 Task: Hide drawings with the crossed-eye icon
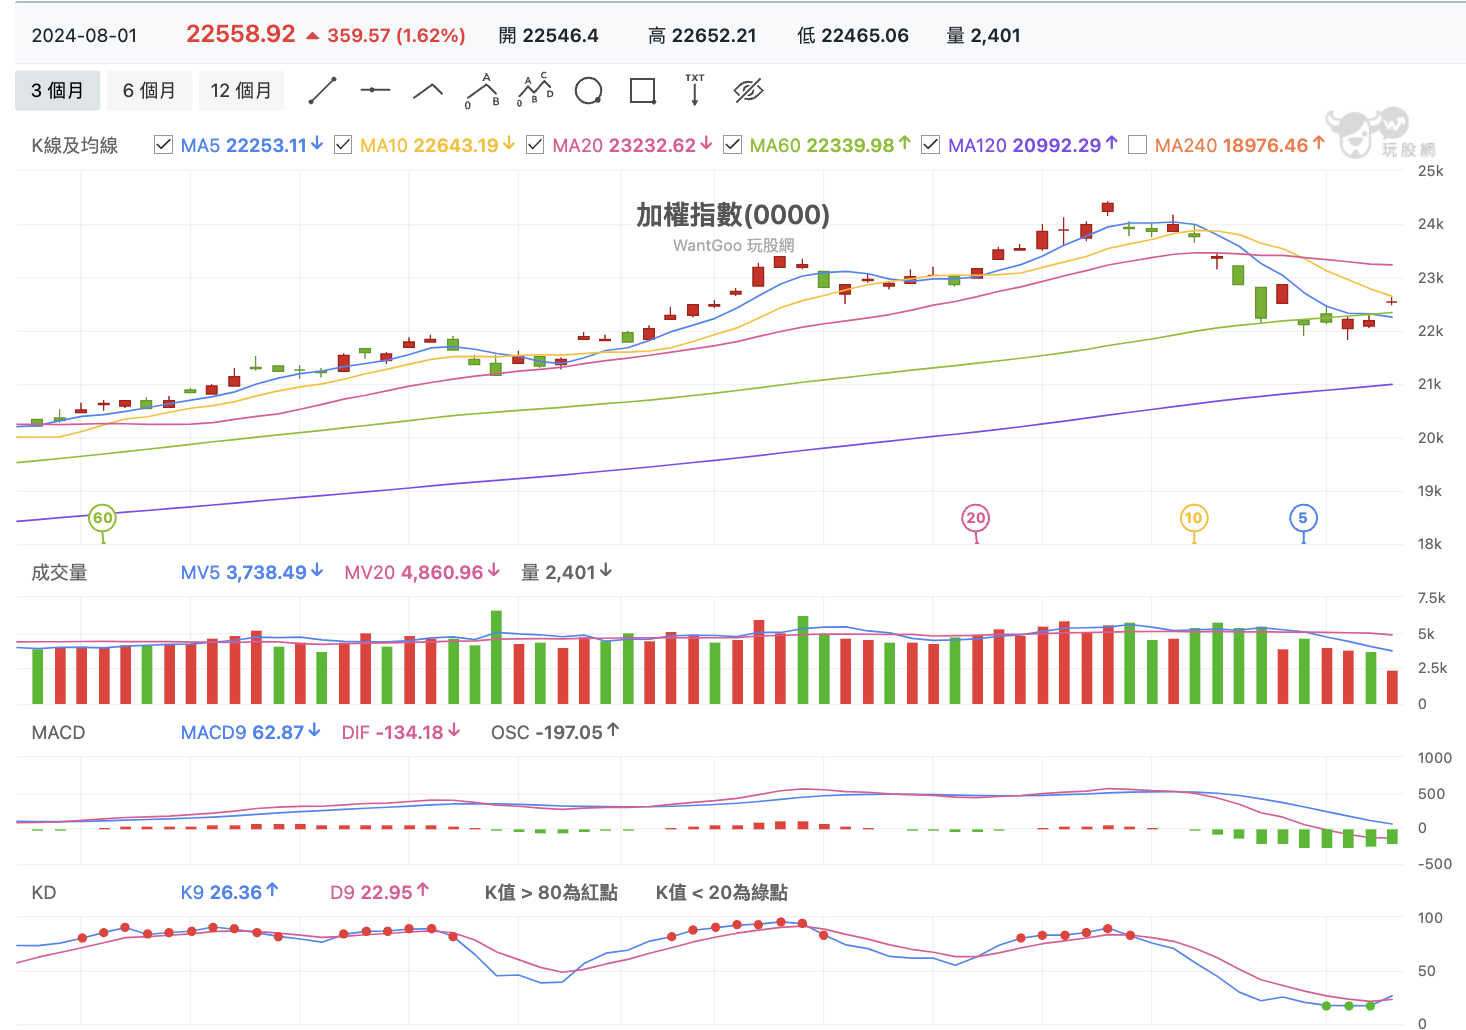point(748,91)
